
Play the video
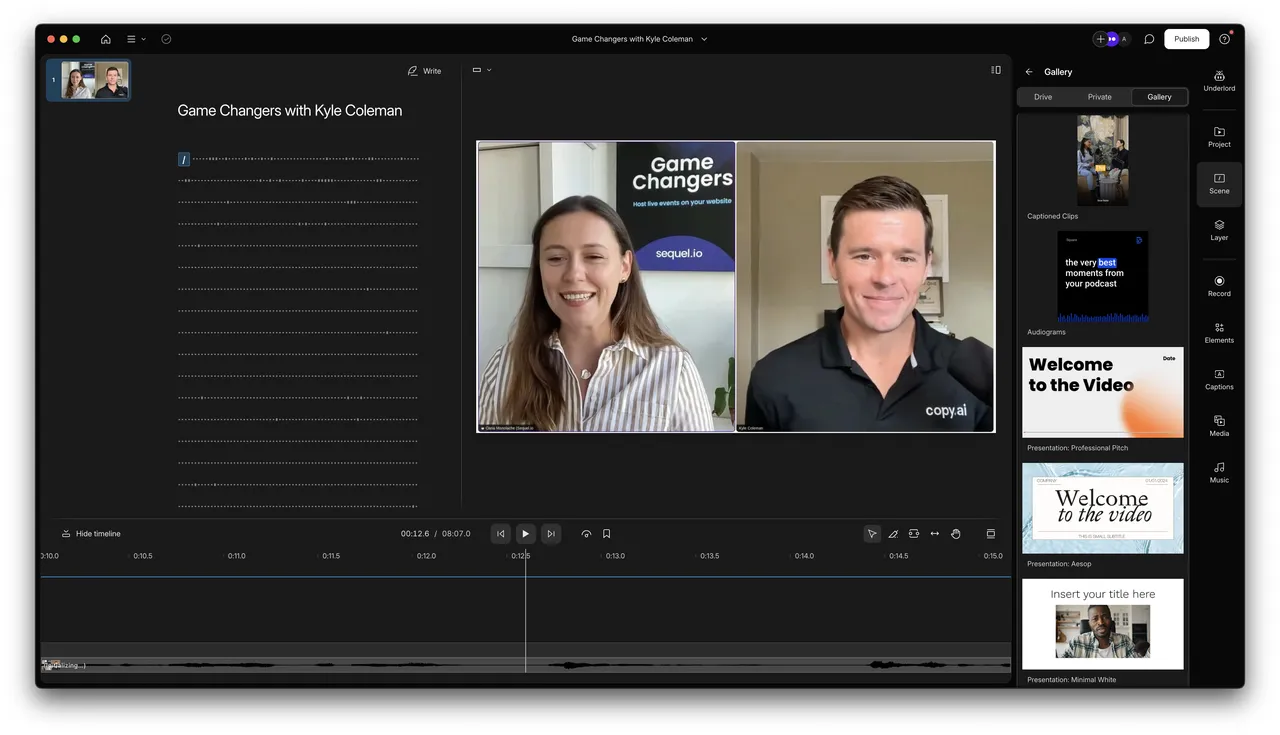coord(526,534)
